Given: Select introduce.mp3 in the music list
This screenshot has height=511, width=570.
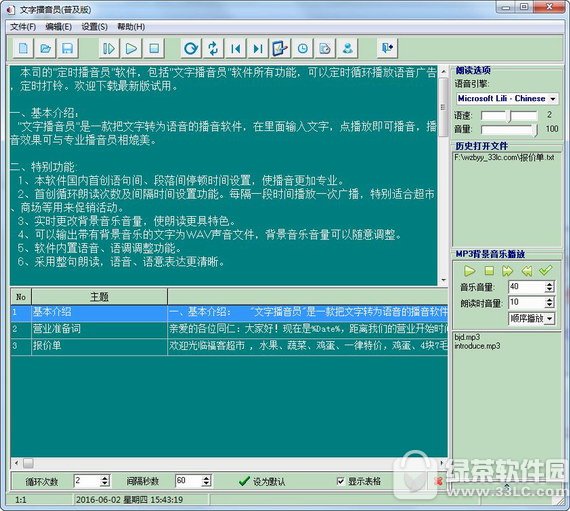Looking at the screenshot, I should (x=477, y=346).
